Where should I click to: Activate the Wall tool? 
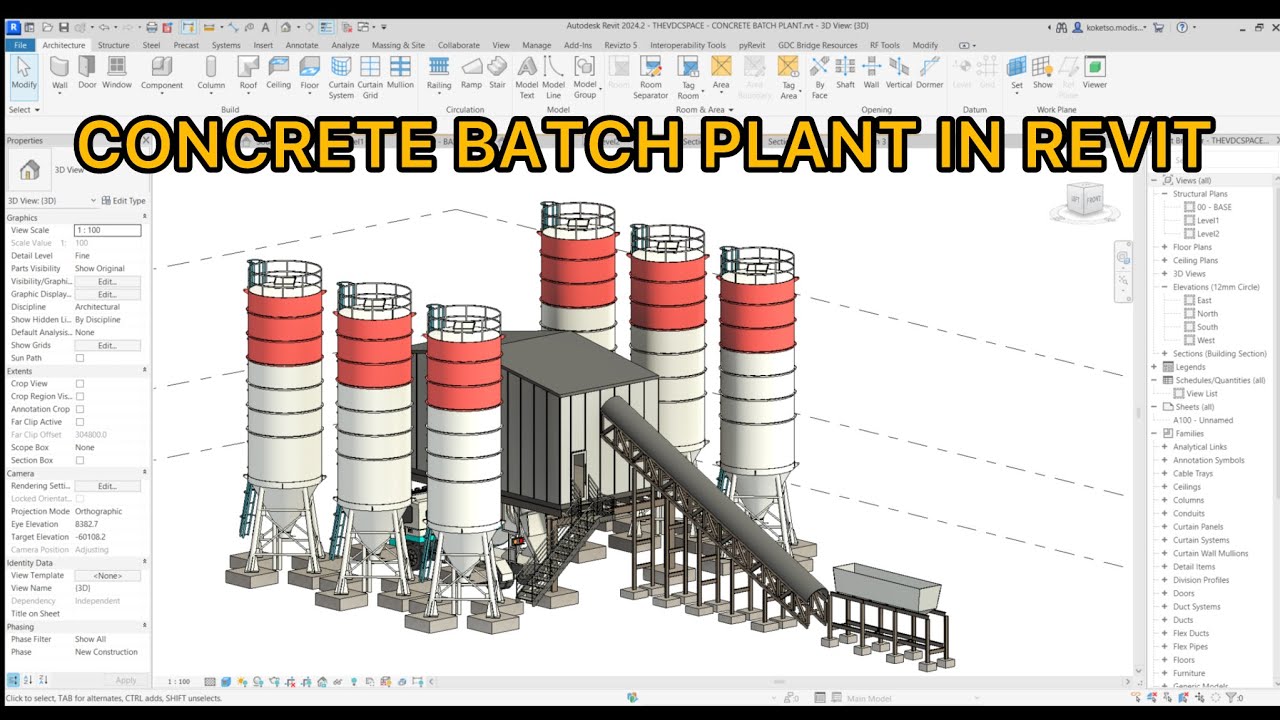pyautogui.click(x=60, y=73)
